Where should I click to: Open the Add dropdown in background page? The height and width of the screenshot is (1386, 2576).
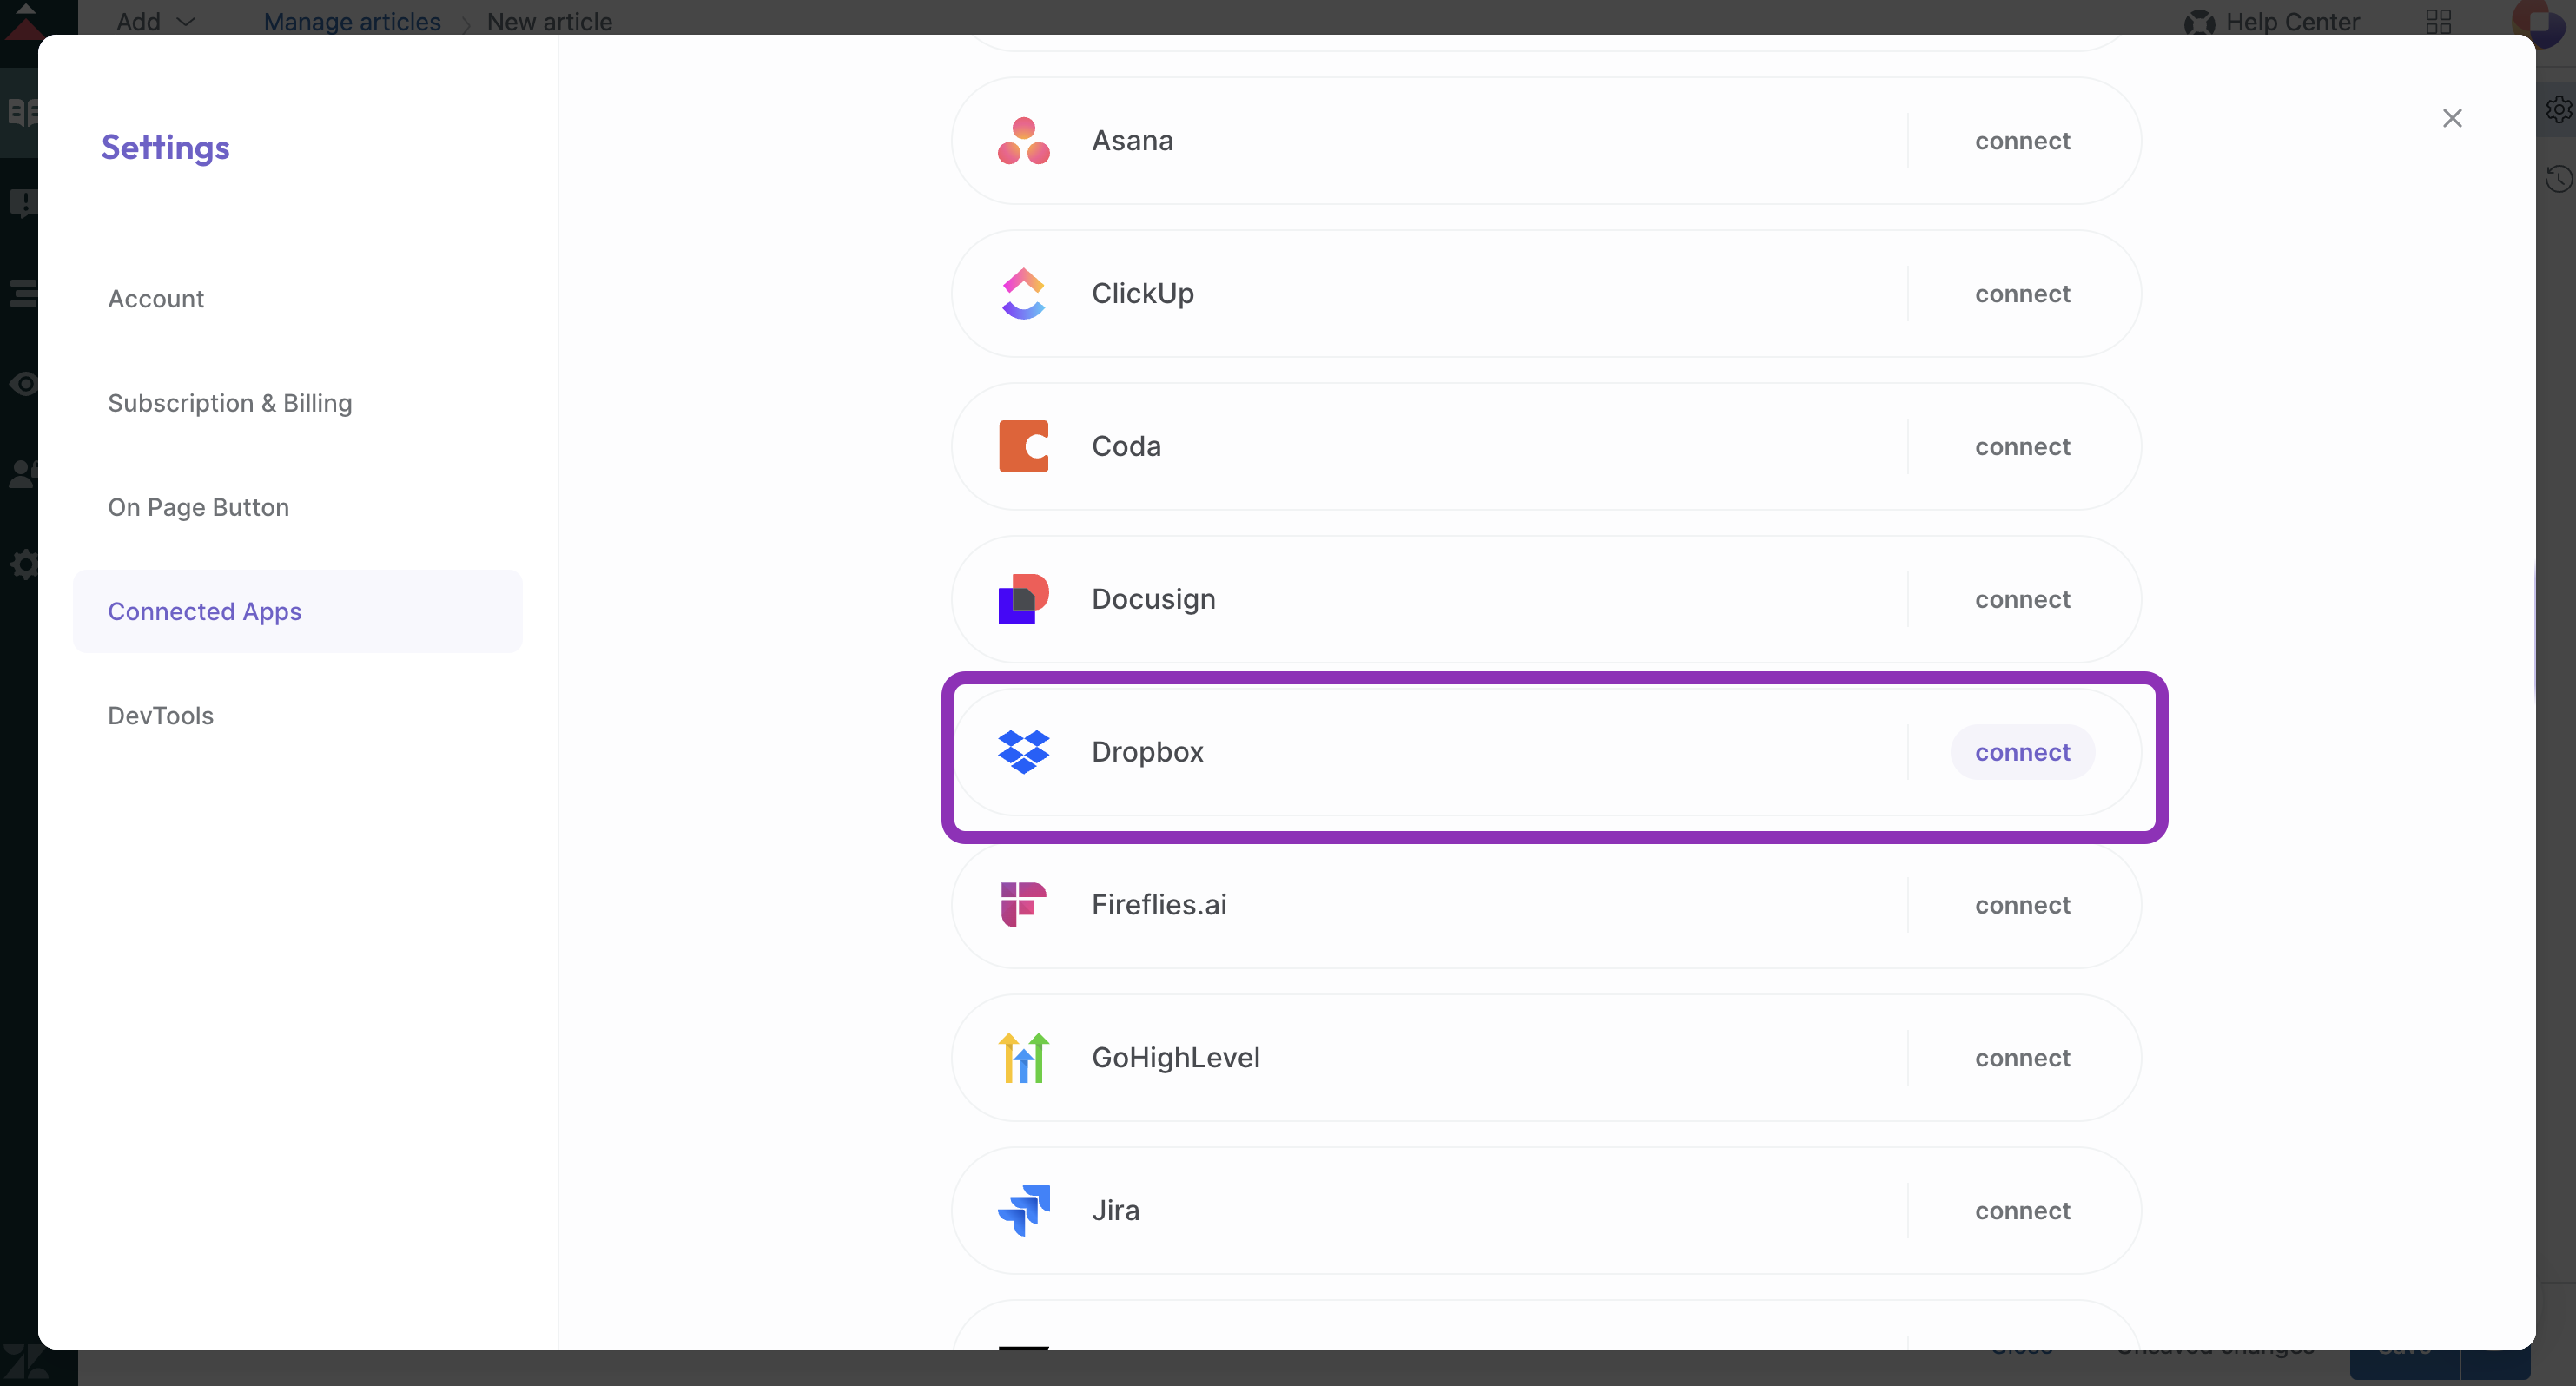(155, 21)
